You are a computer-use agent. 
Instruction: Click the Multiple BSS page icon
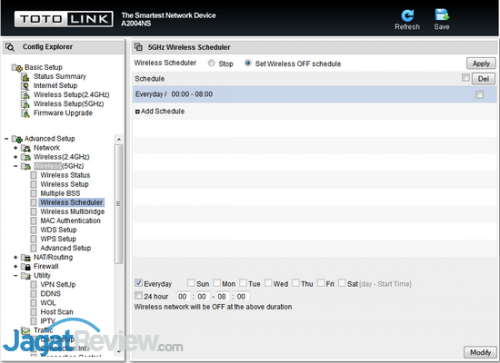tap(34, 194)
